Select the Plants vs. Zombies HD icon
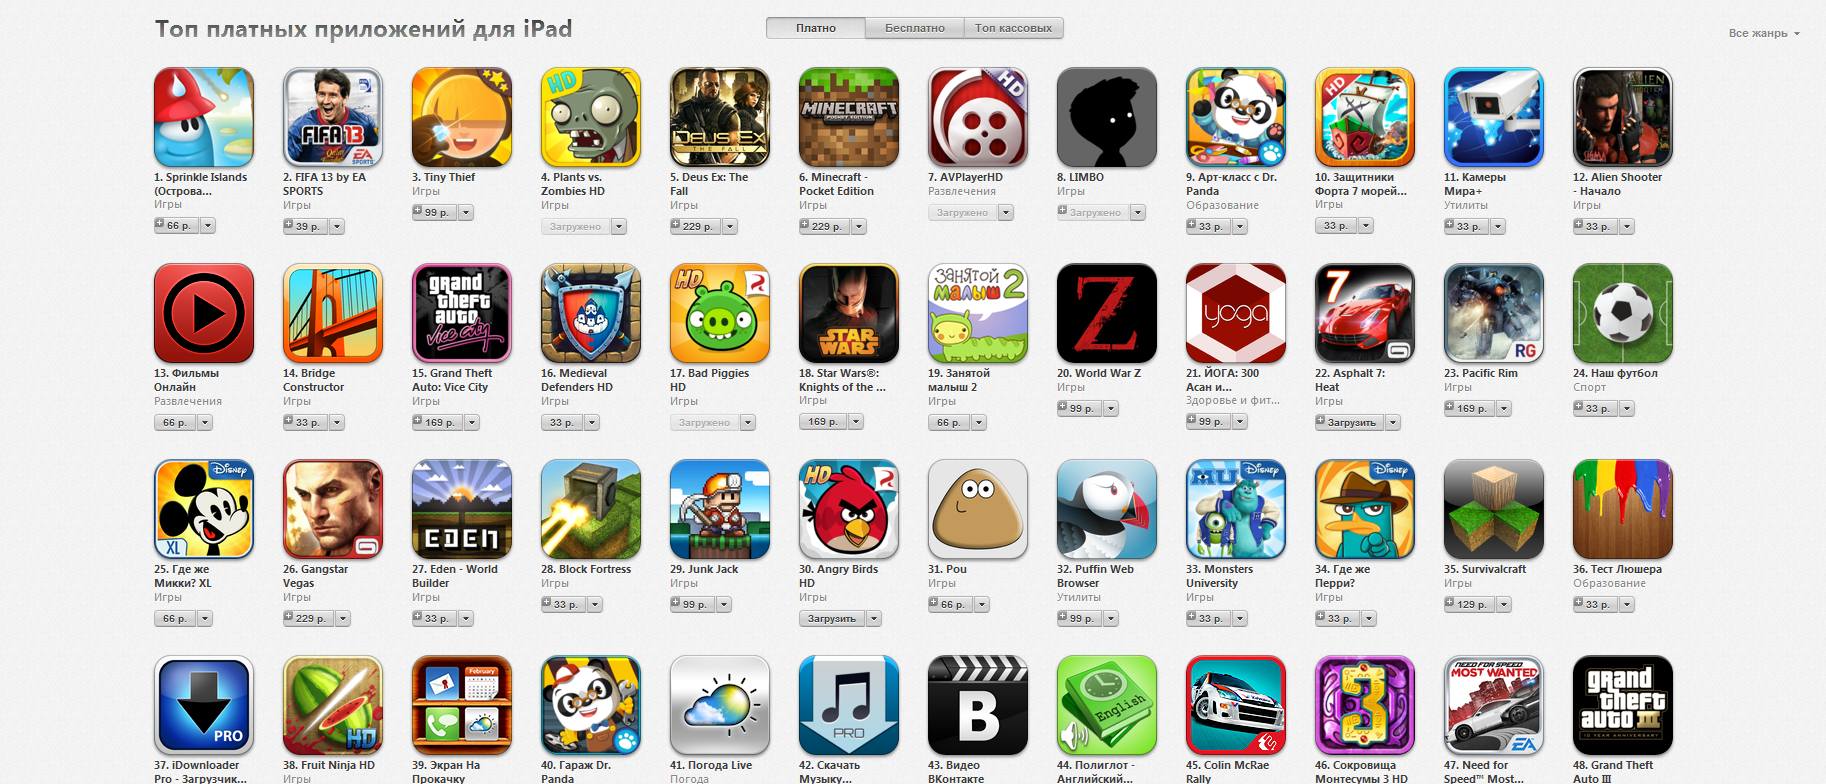This screenshot has width=1826, height=784. (x=590, y=117)
